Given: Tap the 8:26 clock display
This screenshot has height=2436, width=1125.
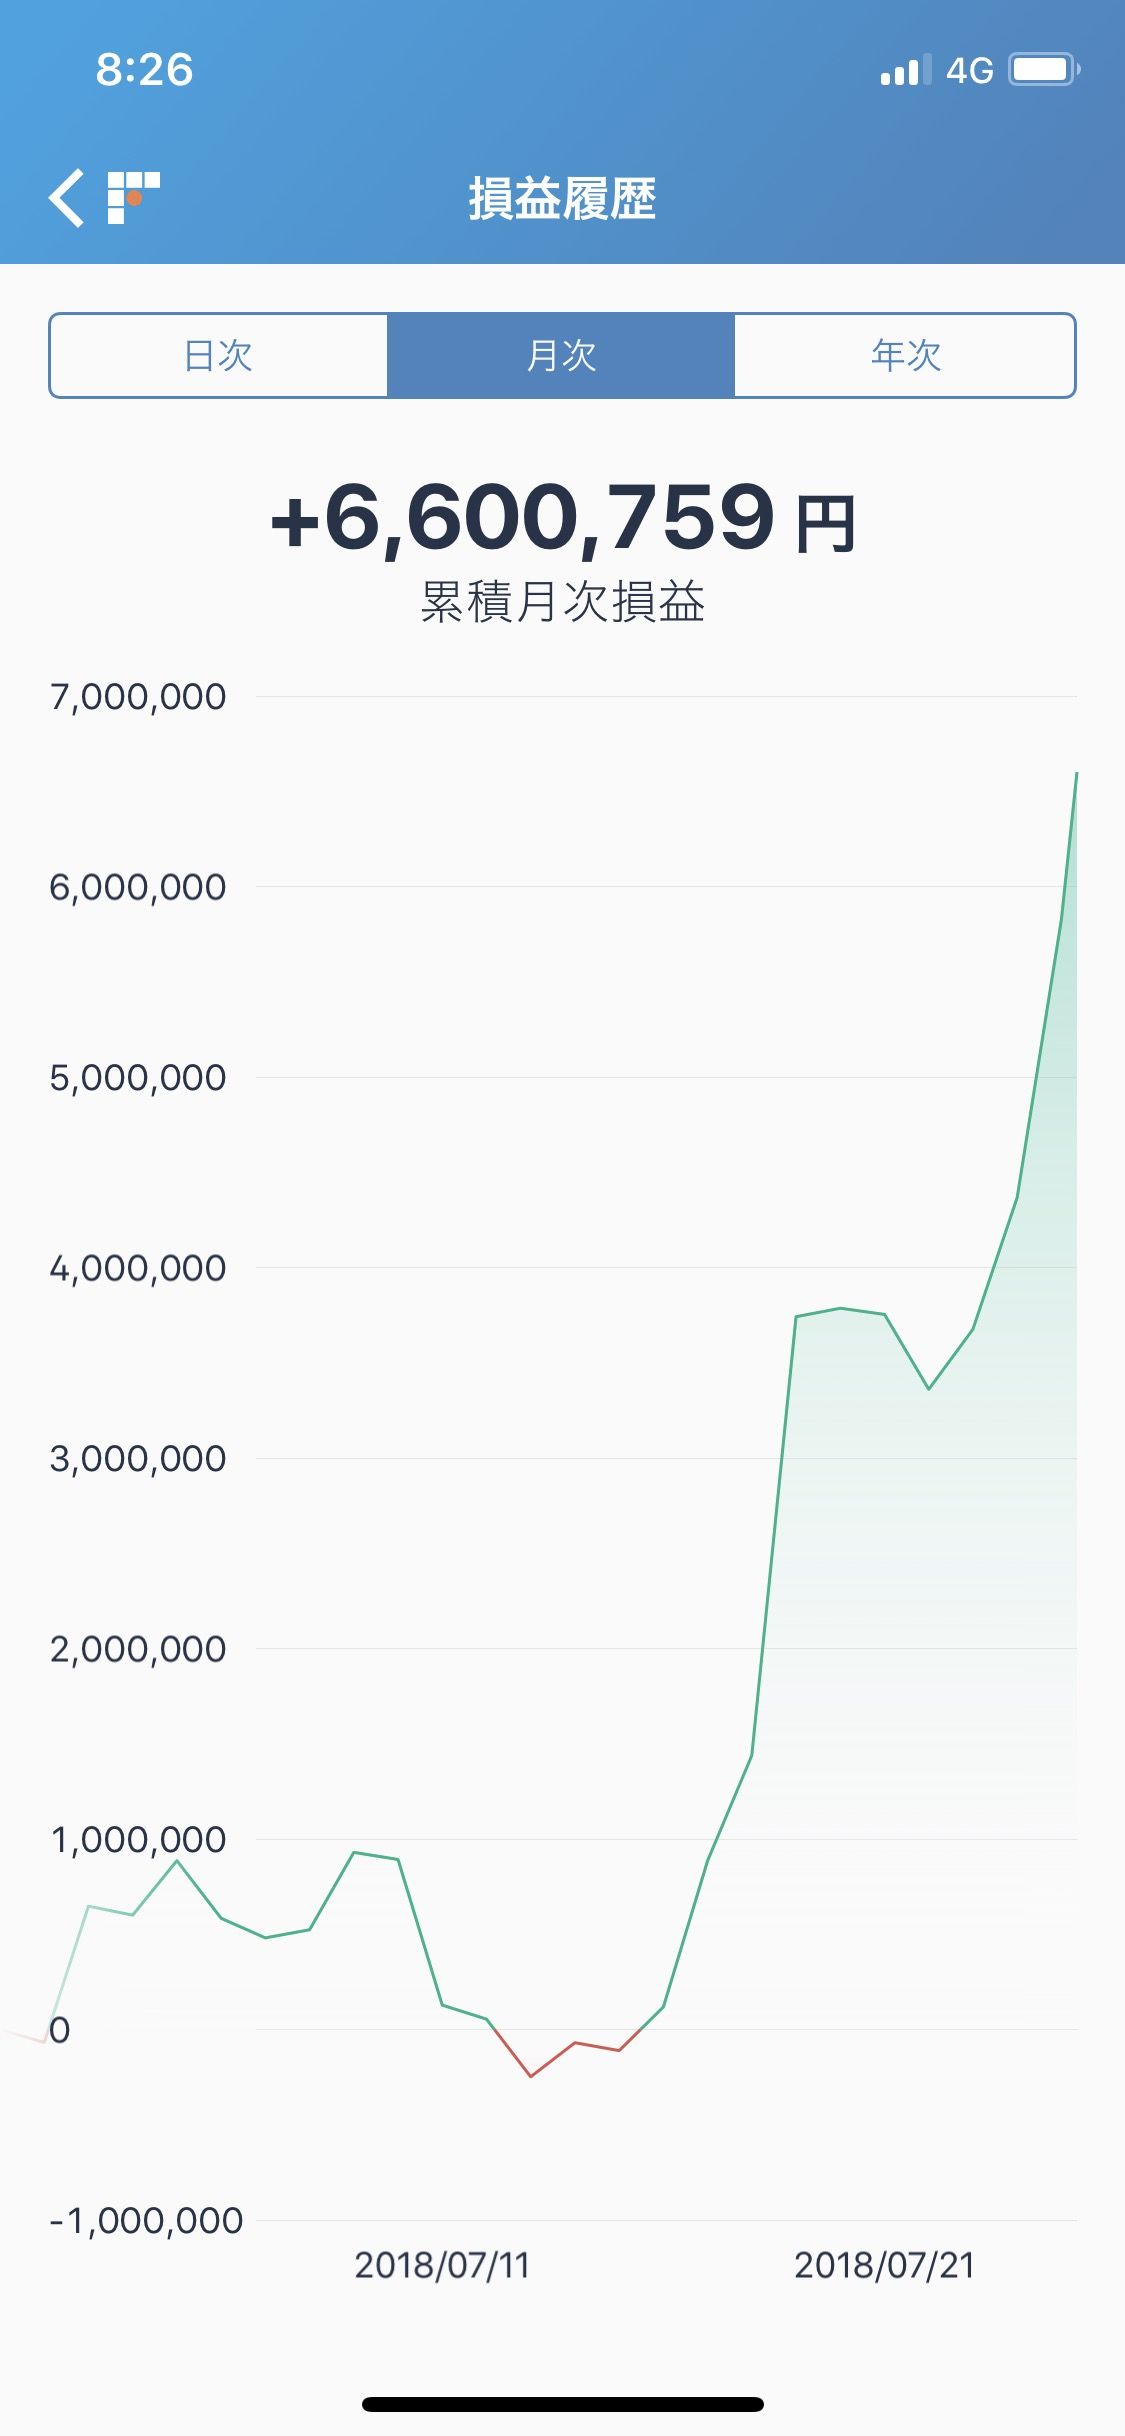Looking at the screenshot, I should click(x=144, y=70).
